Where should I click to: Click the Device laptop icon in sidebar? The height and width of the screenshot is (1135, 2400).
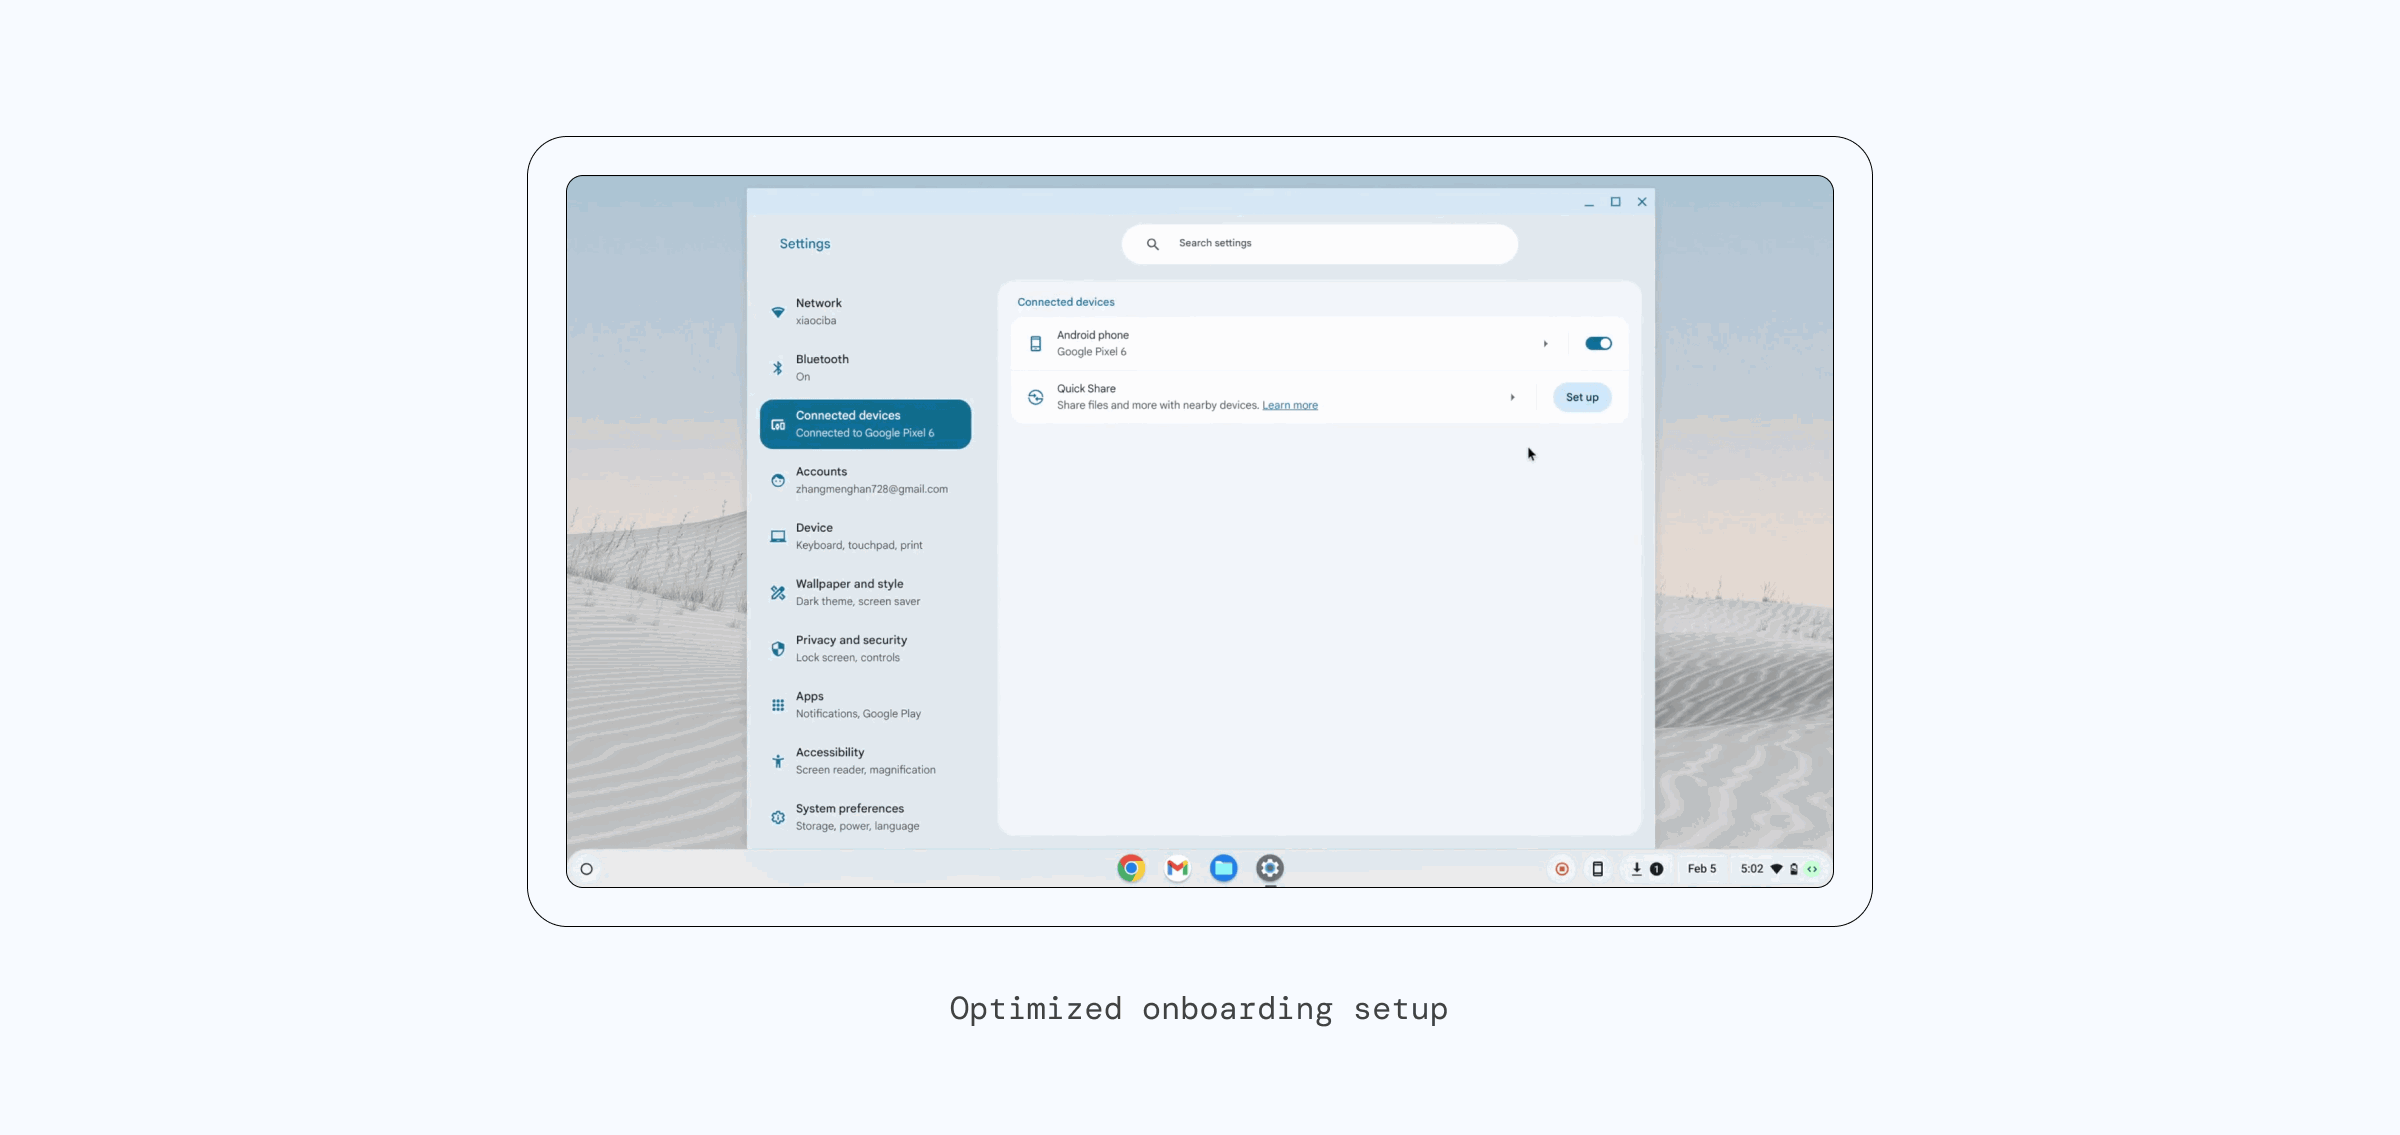[x=778, y=536]
